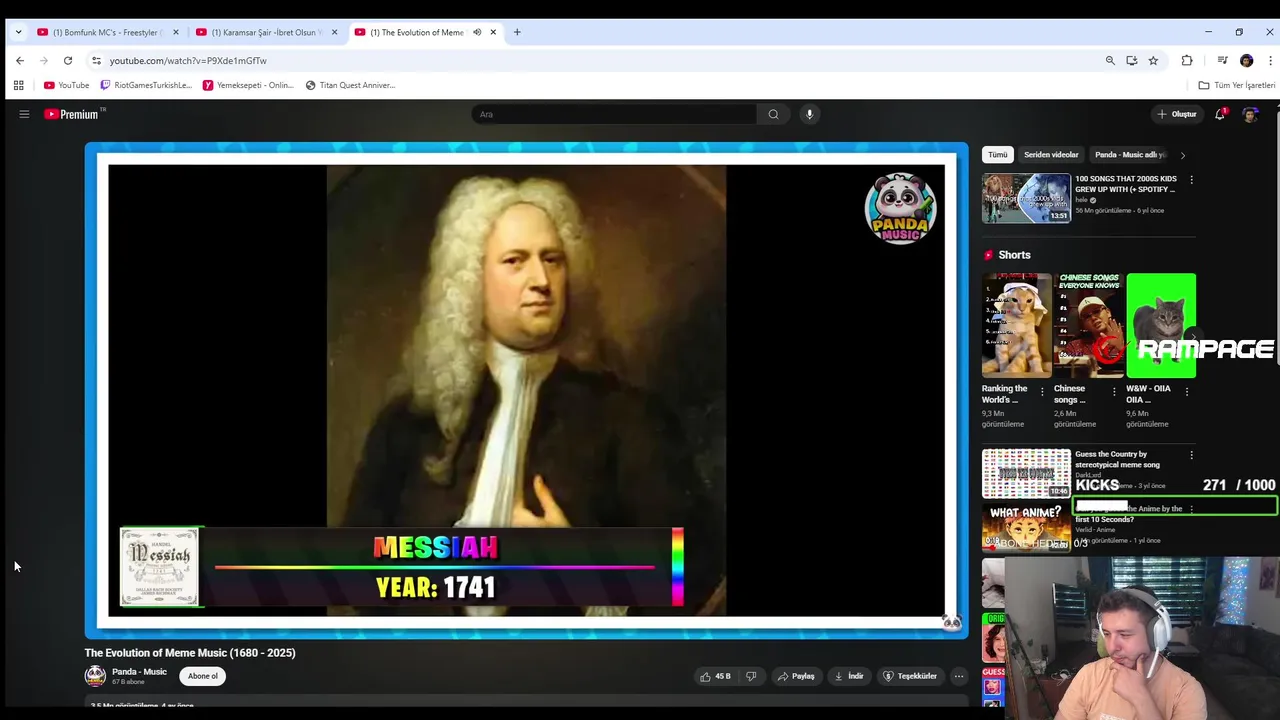
Task: Open the Ranking the World's short
Action: coord(1017,326)
